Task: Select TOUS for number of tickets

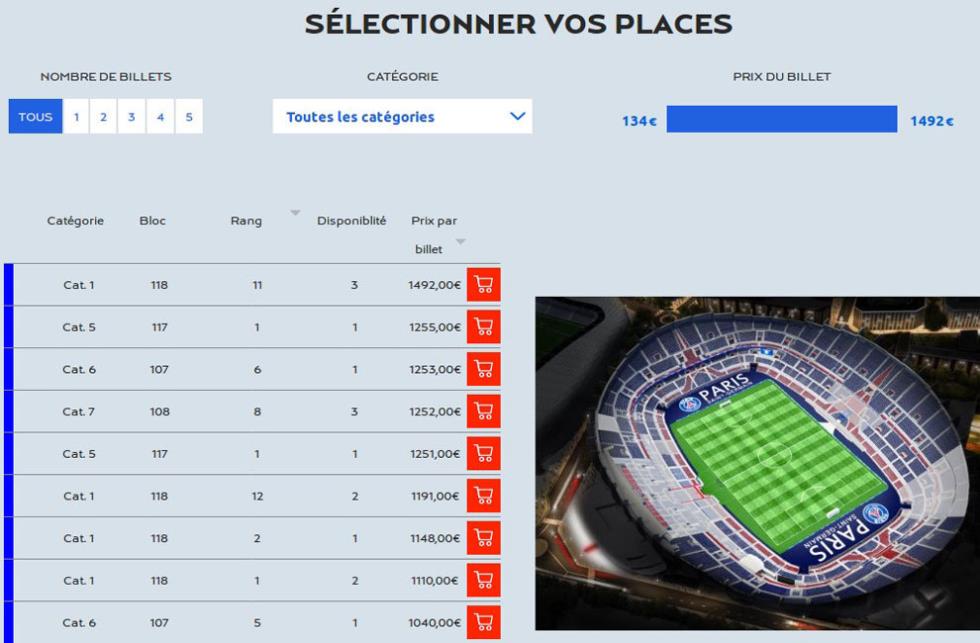Action: 36,116
